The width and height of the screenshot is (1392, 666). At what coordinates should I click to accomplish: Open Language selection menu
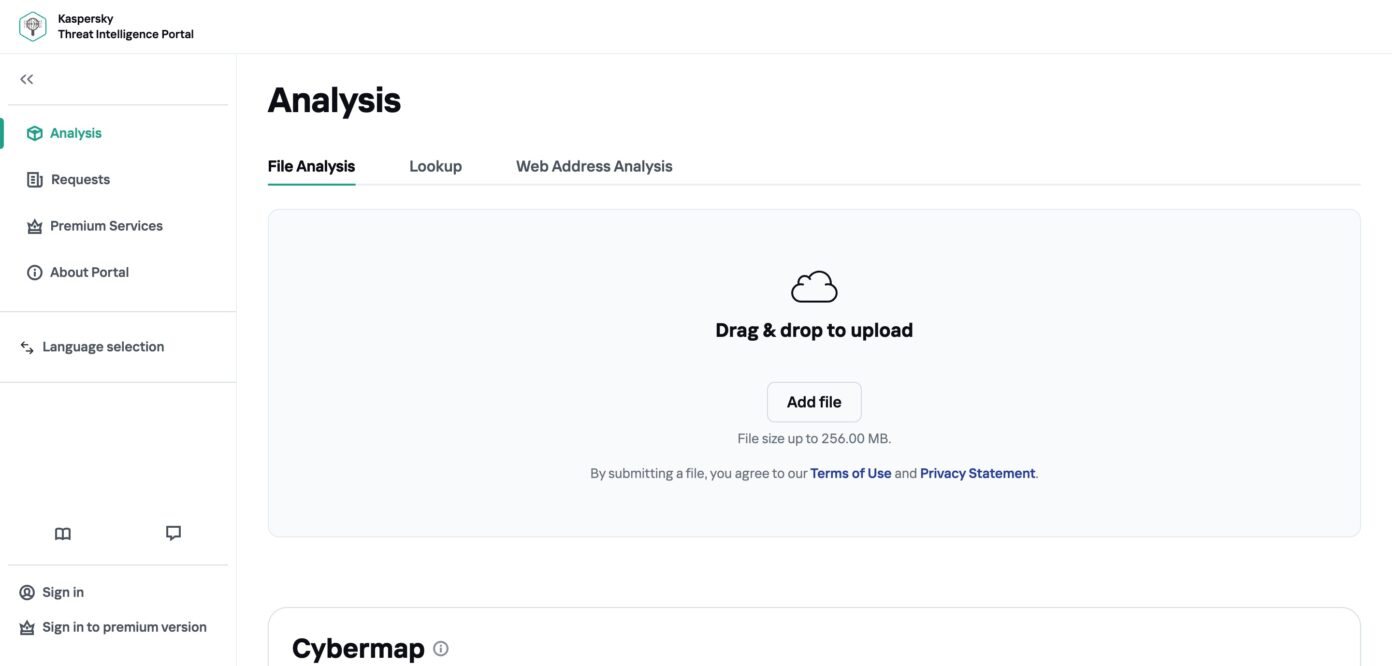tap(103, 347)
